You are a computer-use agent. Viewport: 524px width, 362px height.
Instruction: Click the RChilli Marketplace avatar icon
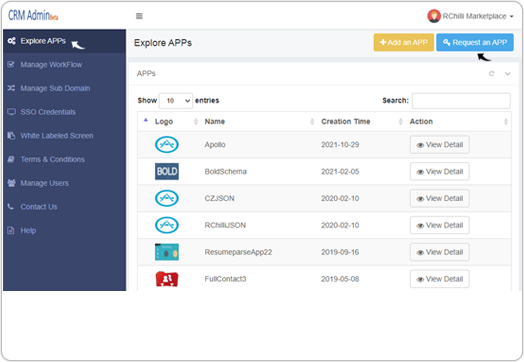pyautogui.click(x=434, y=16)
